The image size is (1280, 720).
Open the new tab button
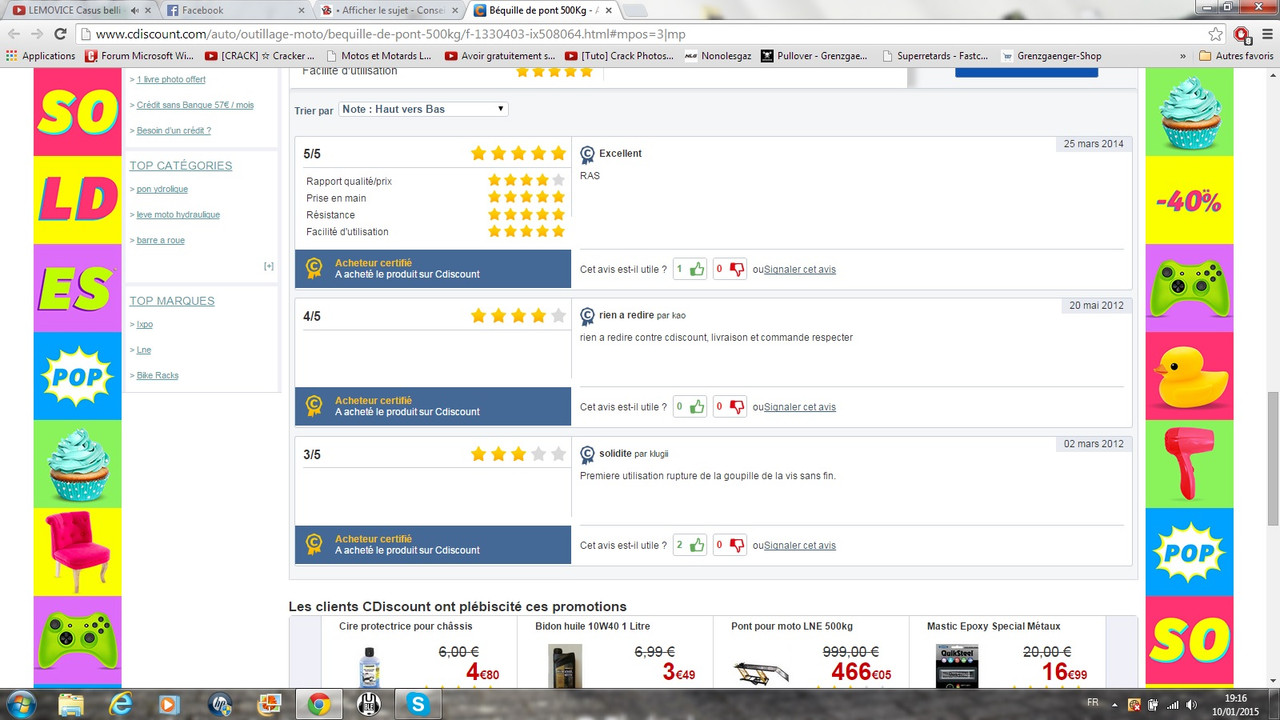634,10
